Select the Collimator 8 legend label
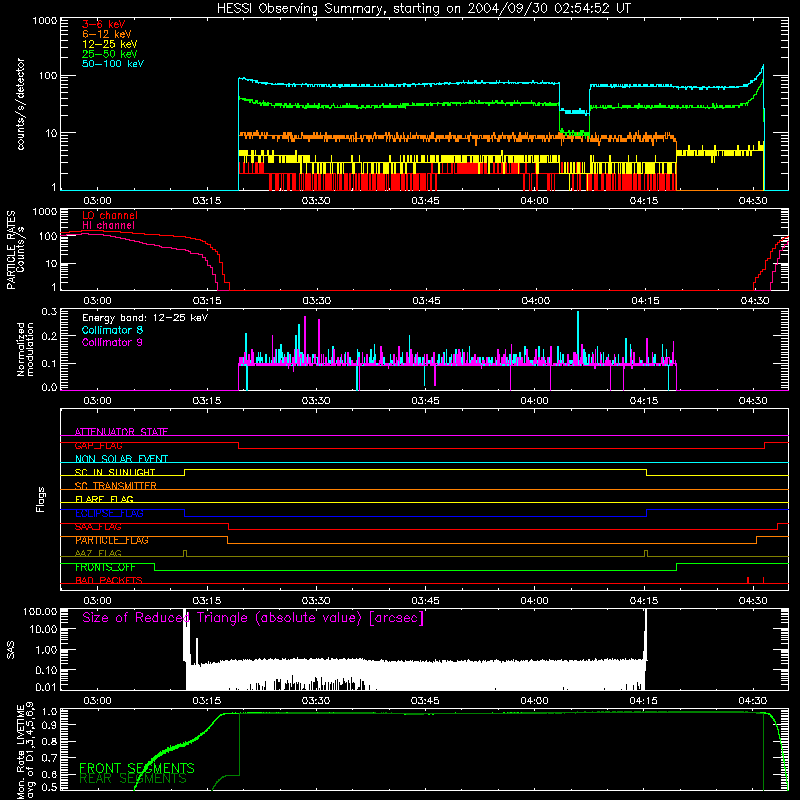Viewport: 800px width, 800px height. coord(112,330)
